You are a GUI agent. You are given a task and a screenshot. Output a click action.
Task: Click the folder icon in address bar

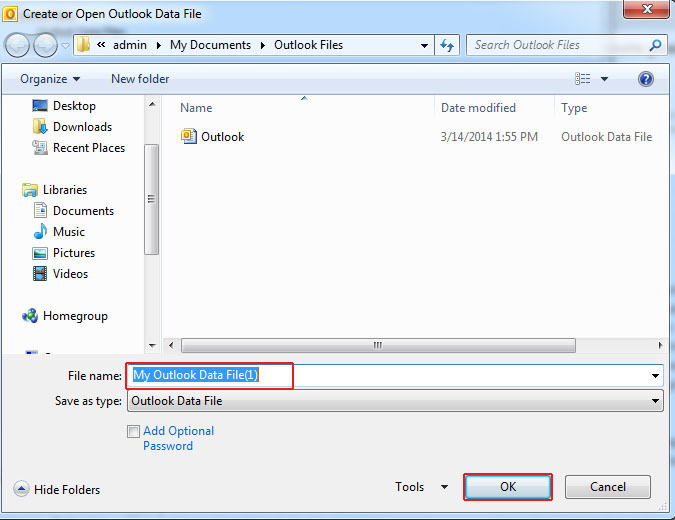[84, 44]
